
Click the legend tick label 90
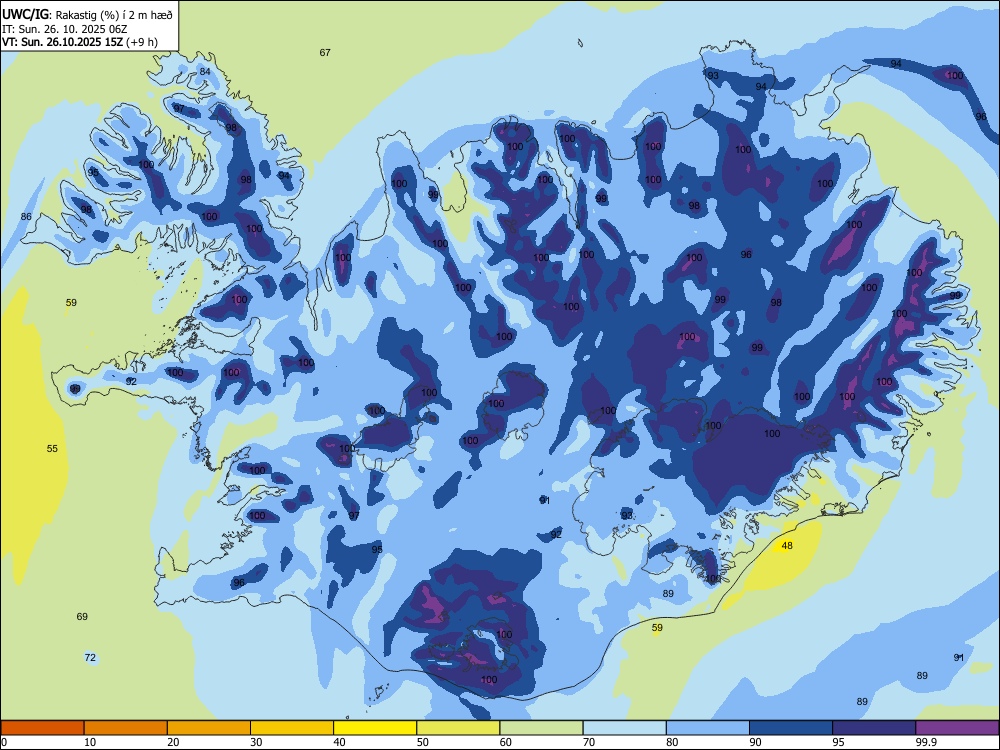756,742
